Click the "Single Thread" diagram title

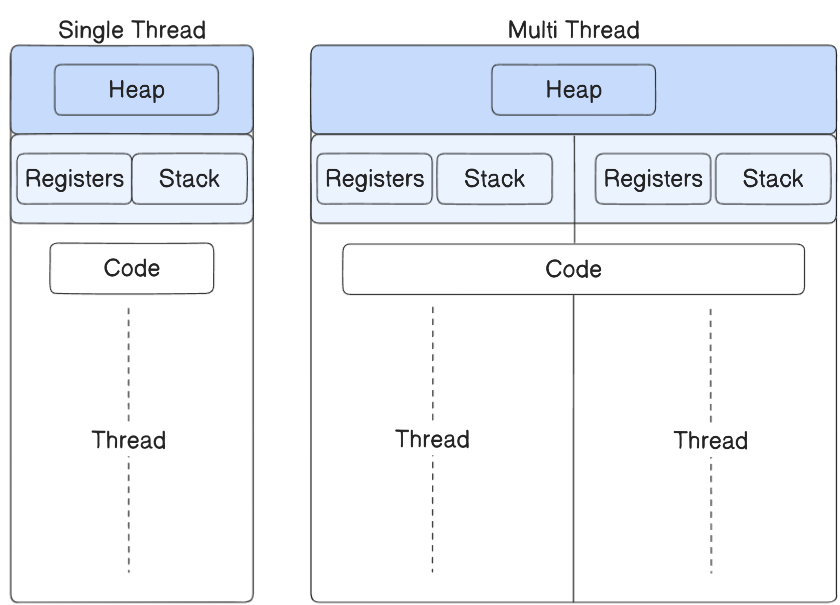point(132,30)
